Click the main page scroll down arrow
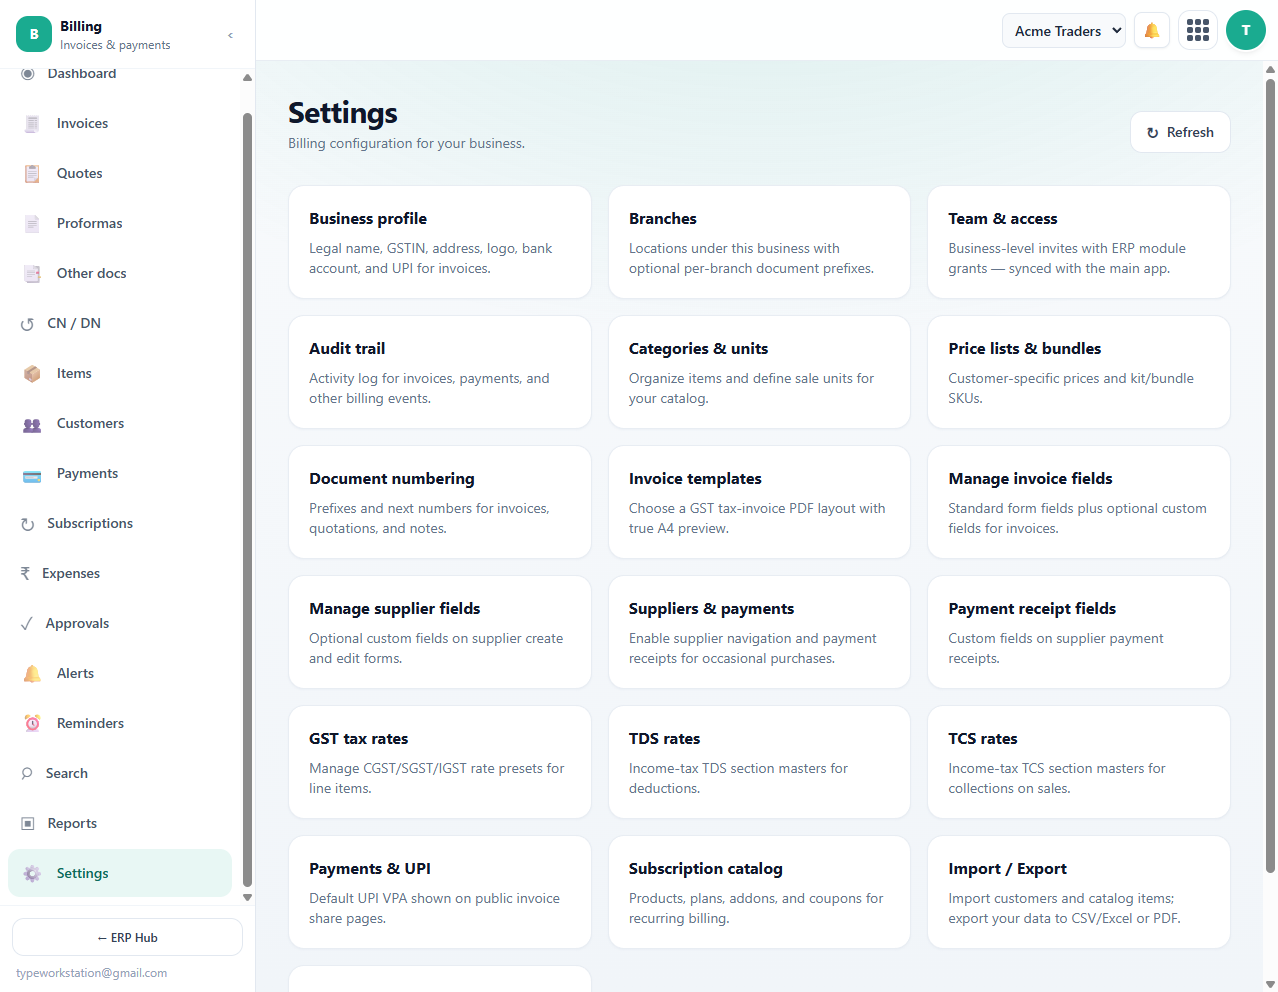Screen dimensions: 1278x992 1270,983
